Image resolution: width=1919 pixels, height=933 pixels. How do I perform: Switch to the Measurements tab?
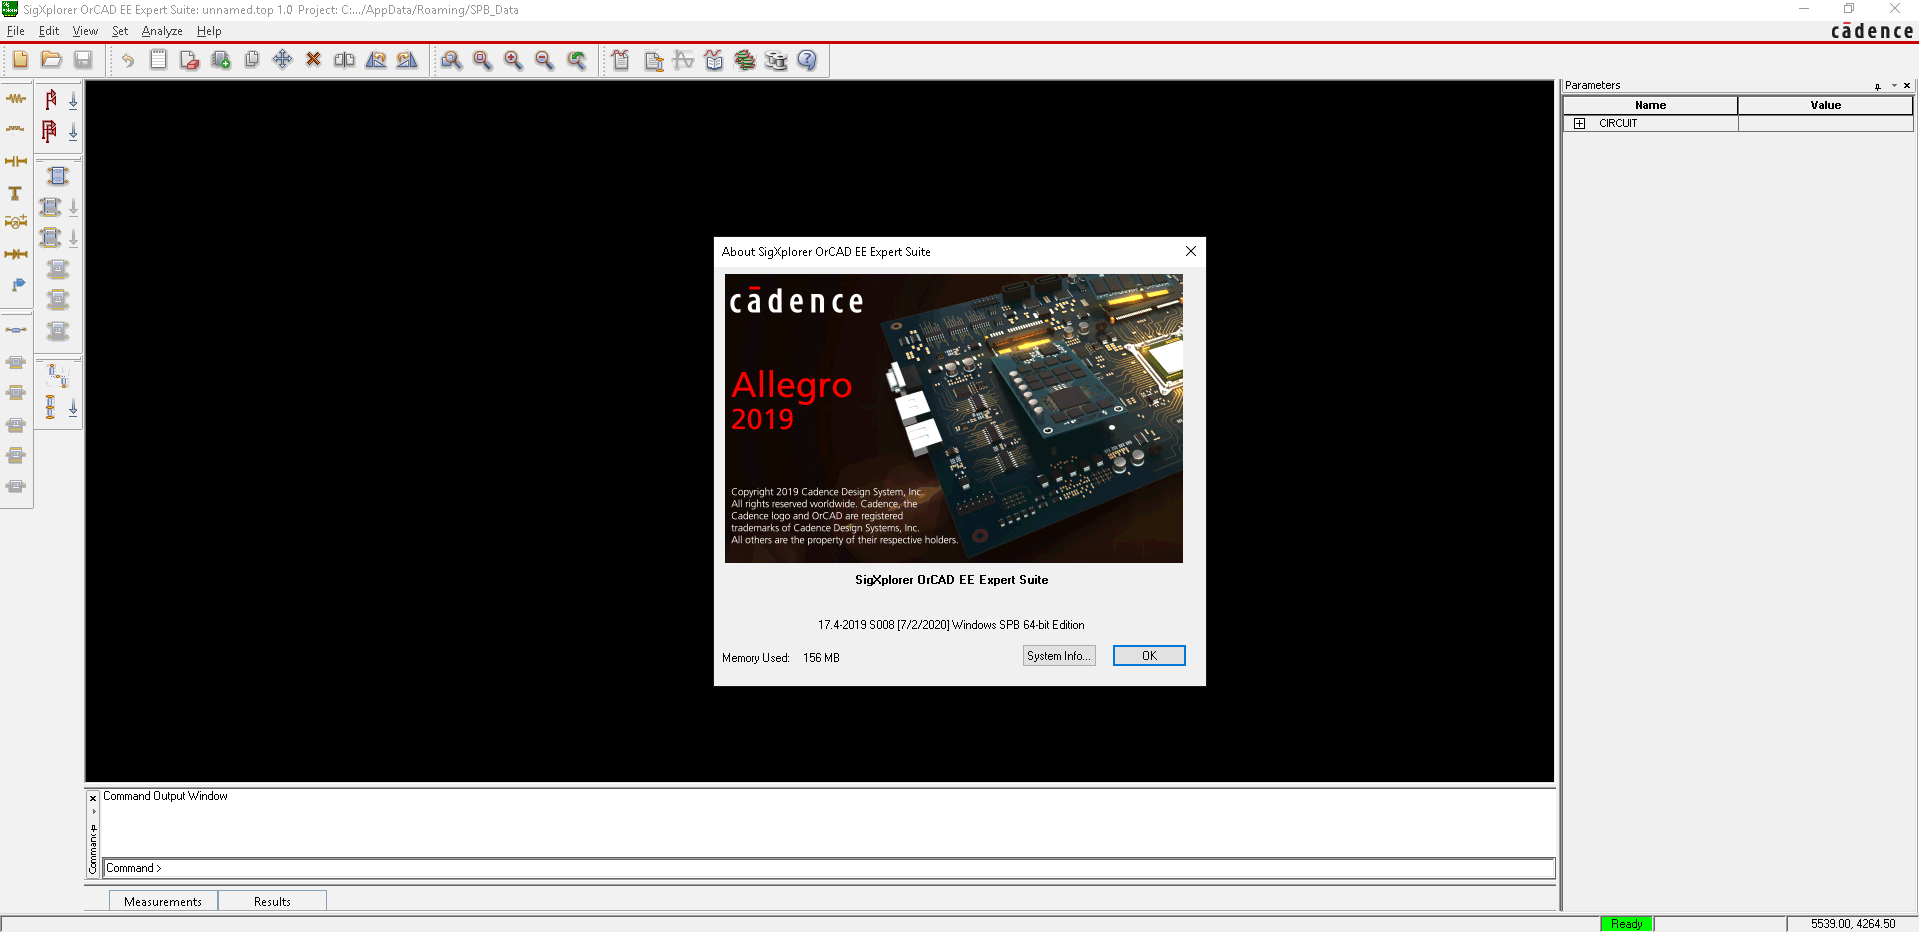tap(163, 901)
